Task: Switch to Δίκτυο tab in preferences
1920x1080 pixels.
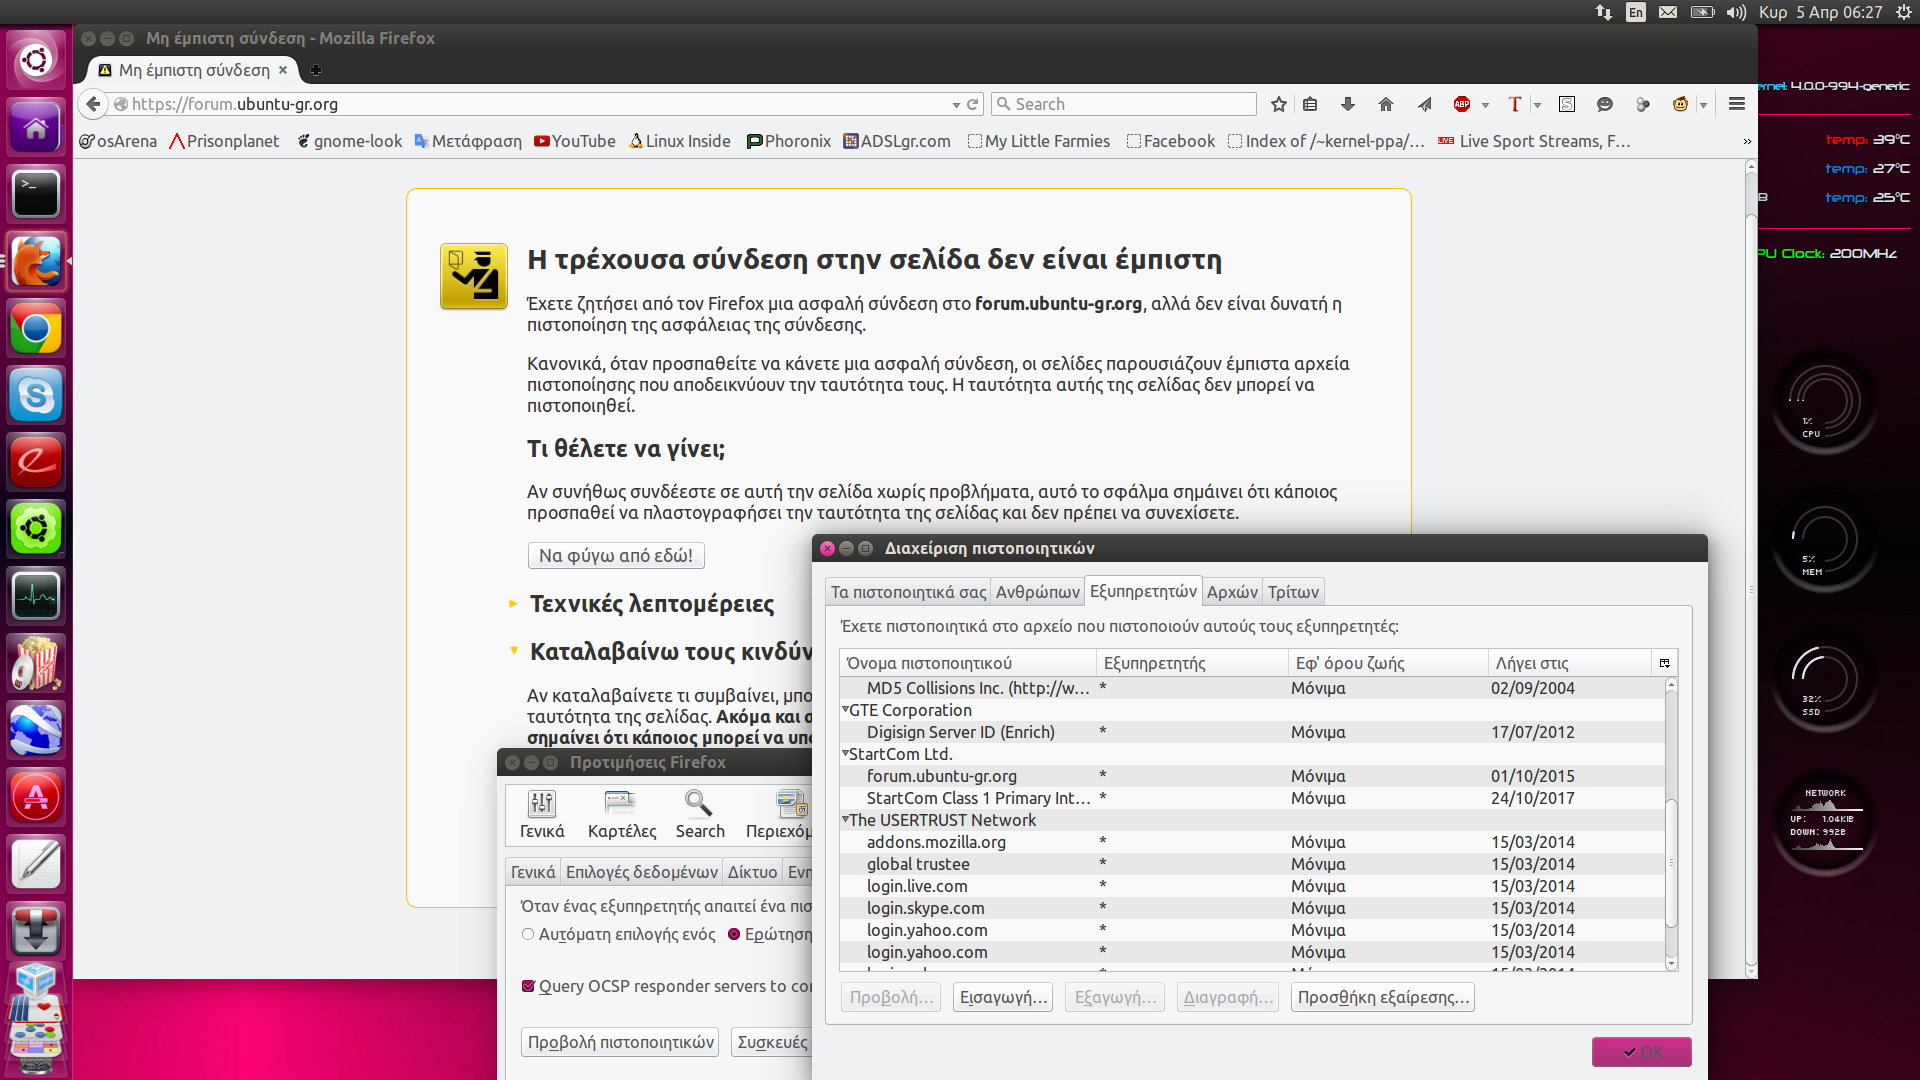Action: 752,872
